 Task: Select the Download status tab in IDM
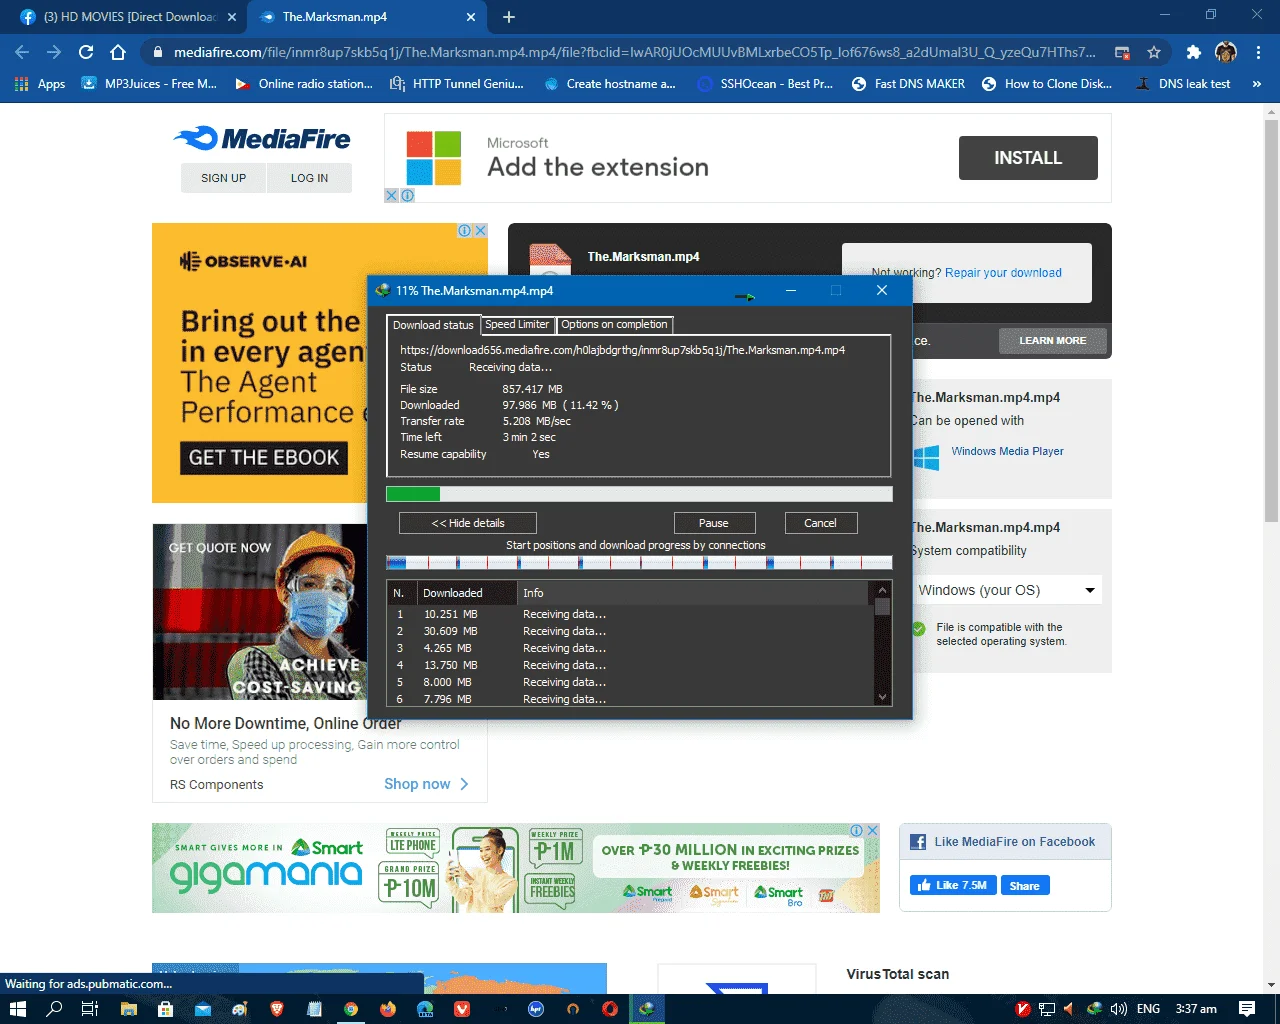(x=433, y=325)
